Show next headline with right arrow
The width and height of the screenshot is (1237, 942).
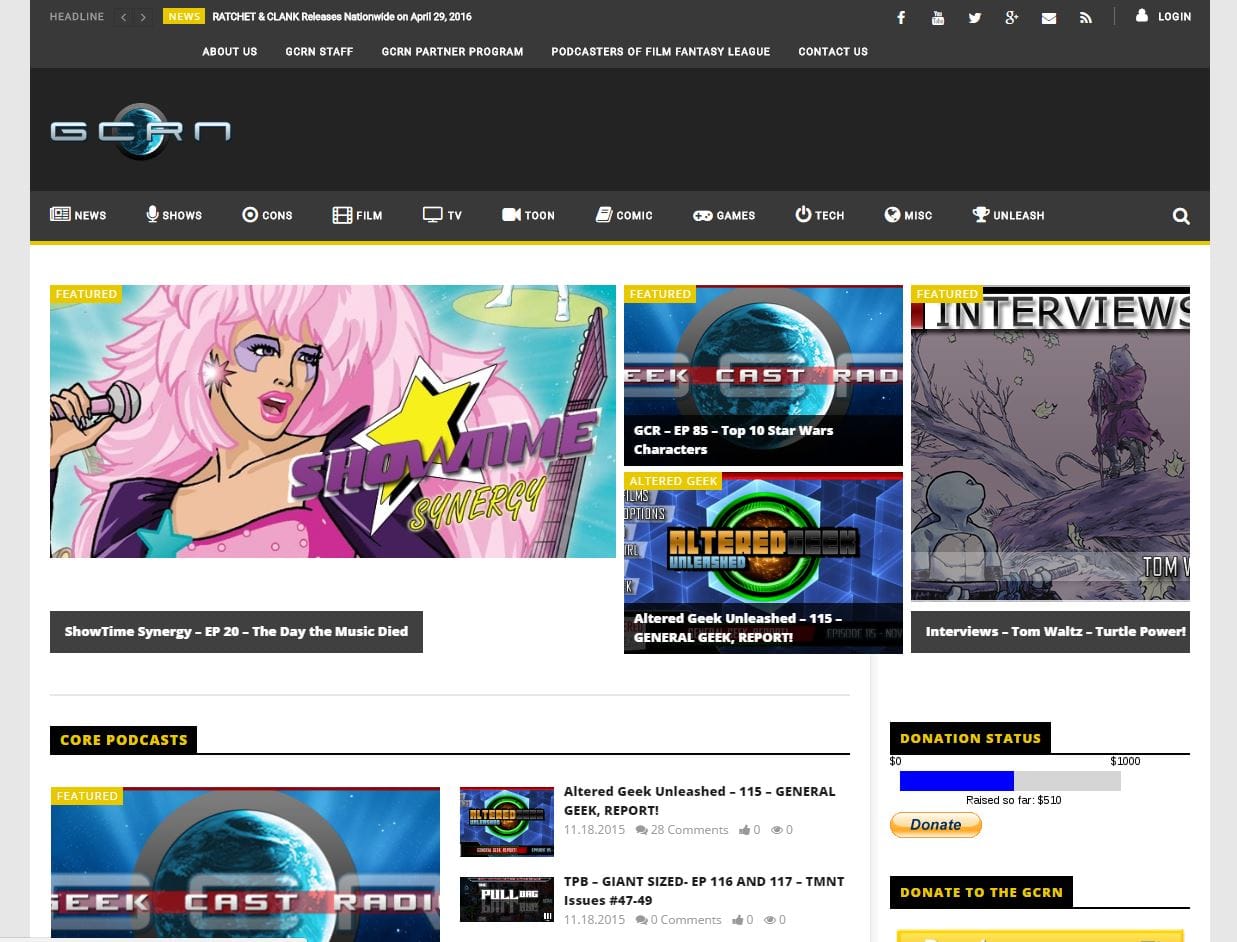coord(143,17)
